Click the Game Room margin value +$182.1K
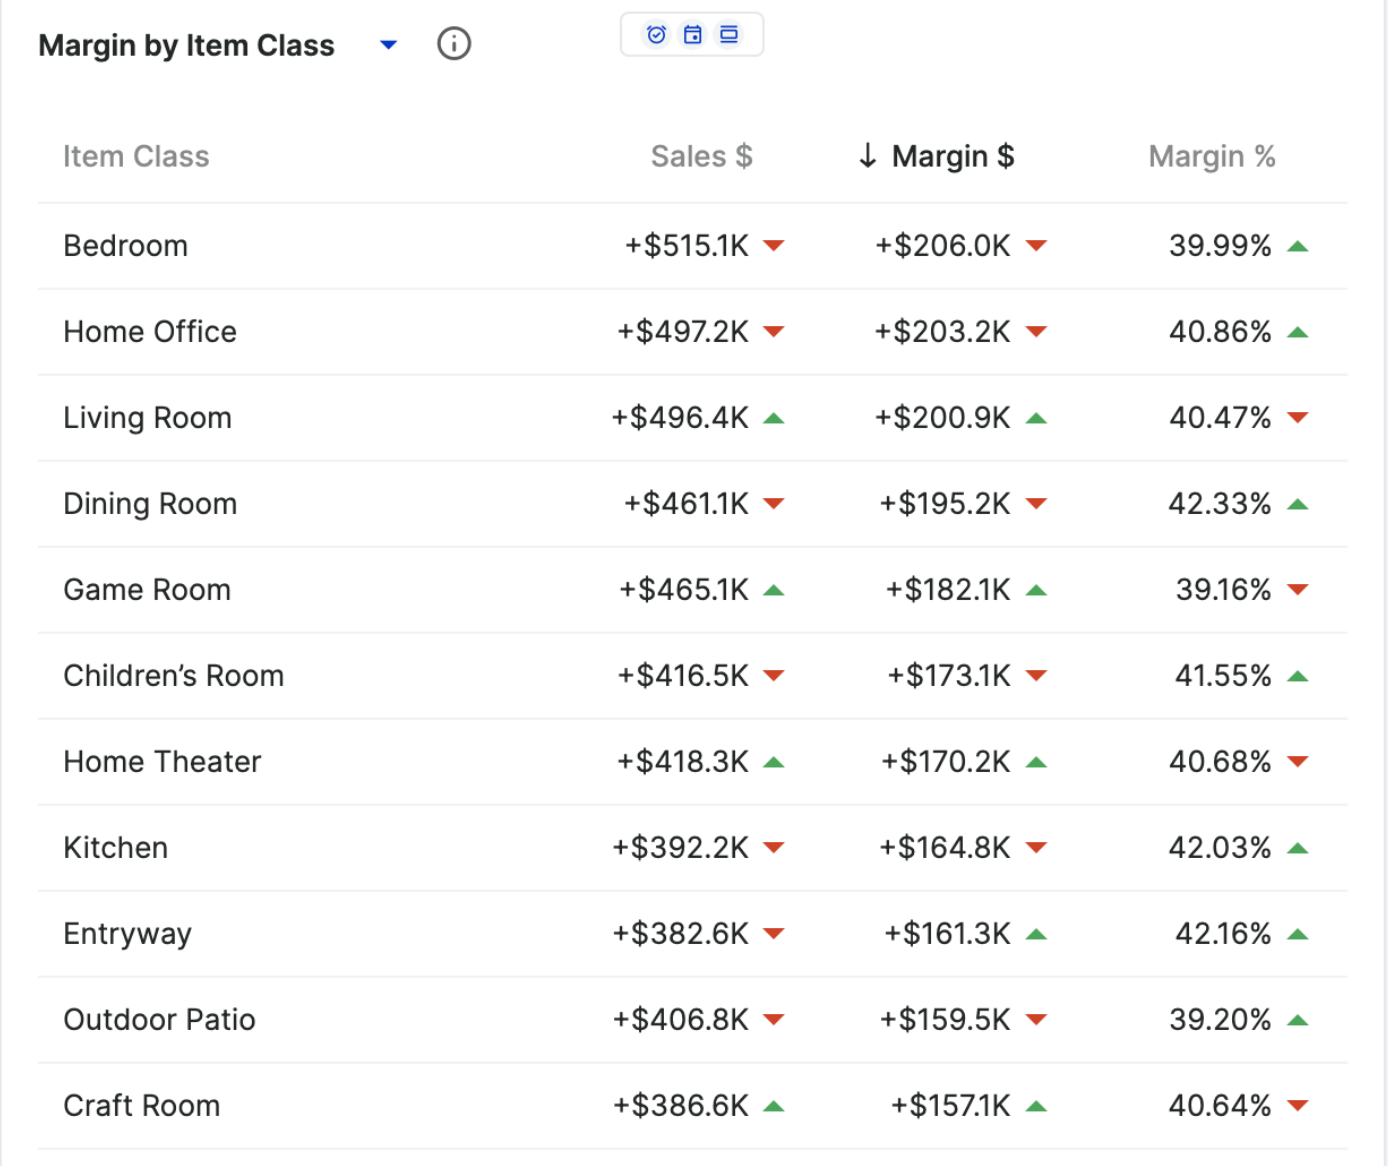1388x1166 pixels. point(947,590)
